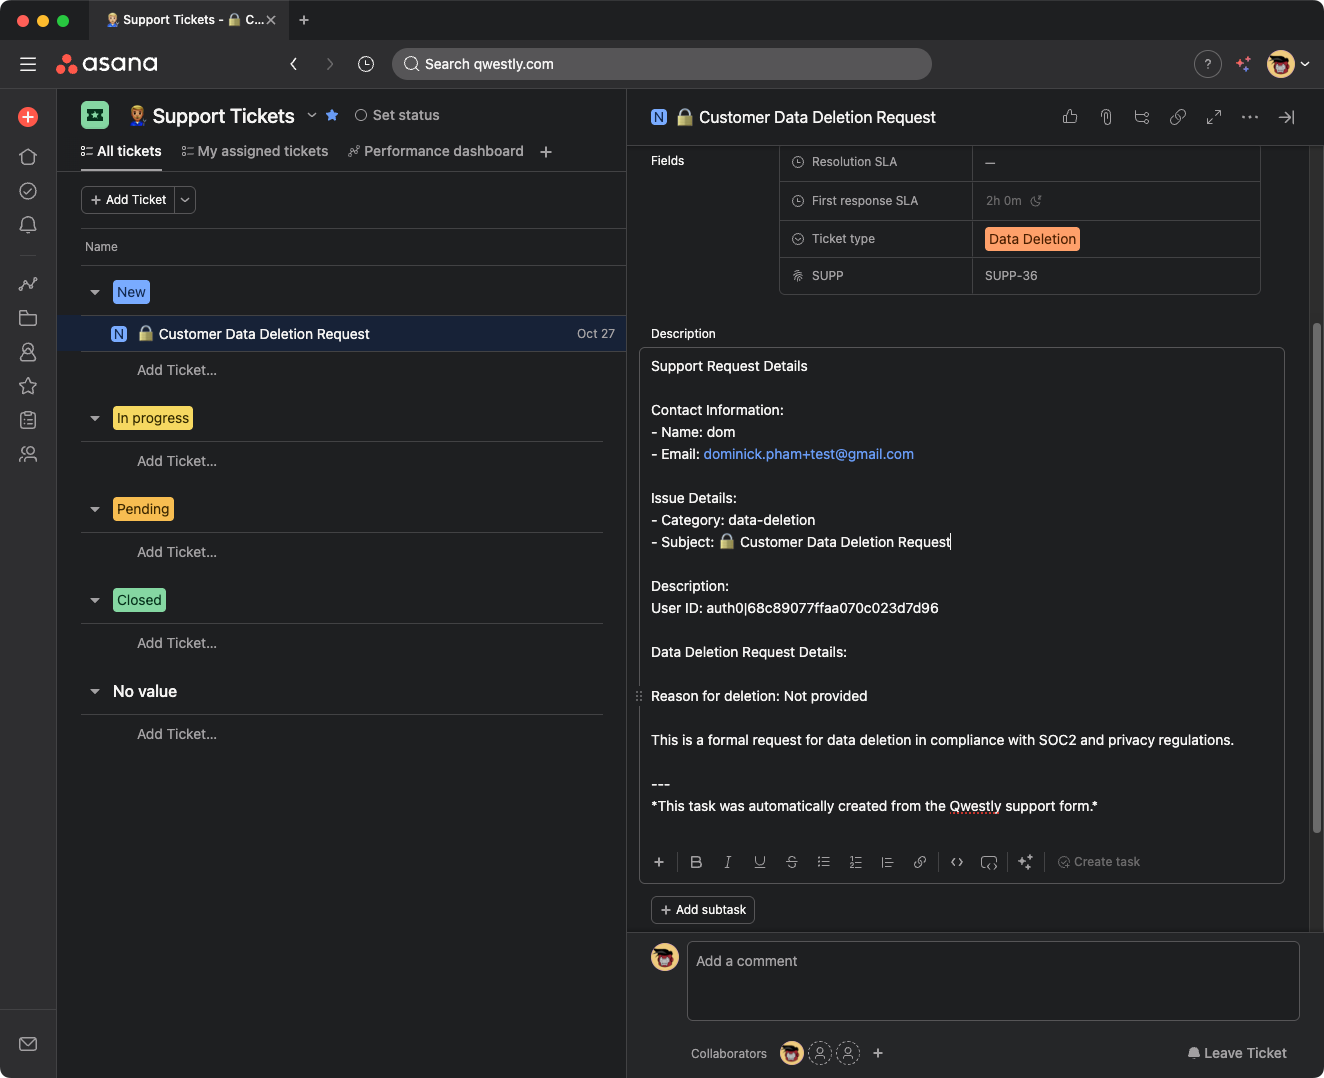Screen dimensions: 1324x1078
Task: Click the subtasks icon in ticket header
Action: tap(1142, 117)
